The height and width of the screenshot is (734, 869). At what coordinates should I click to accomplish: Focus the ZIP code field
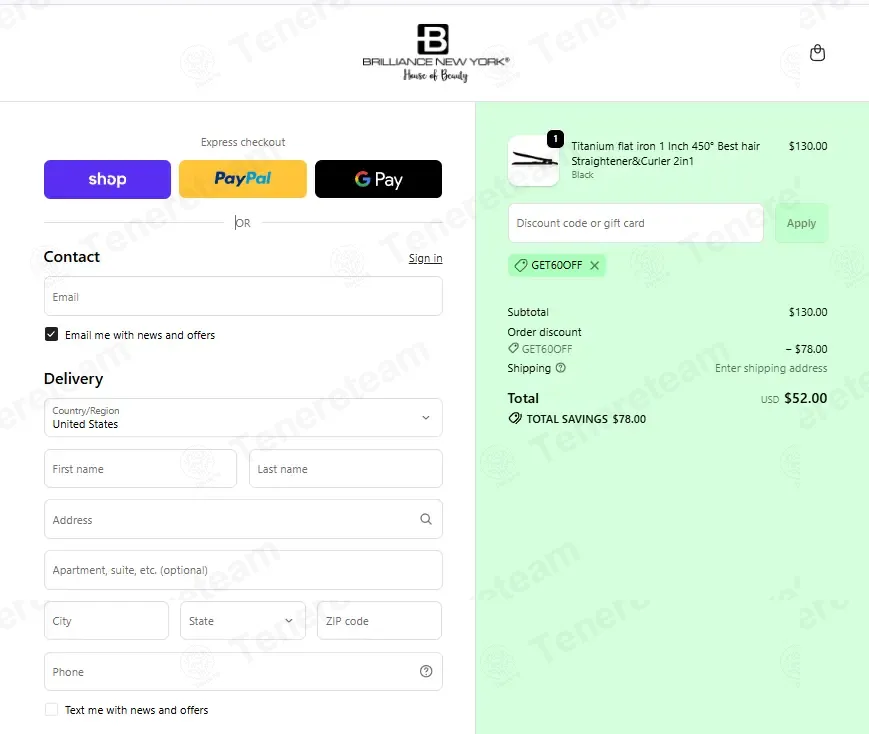tap(380, 620)
